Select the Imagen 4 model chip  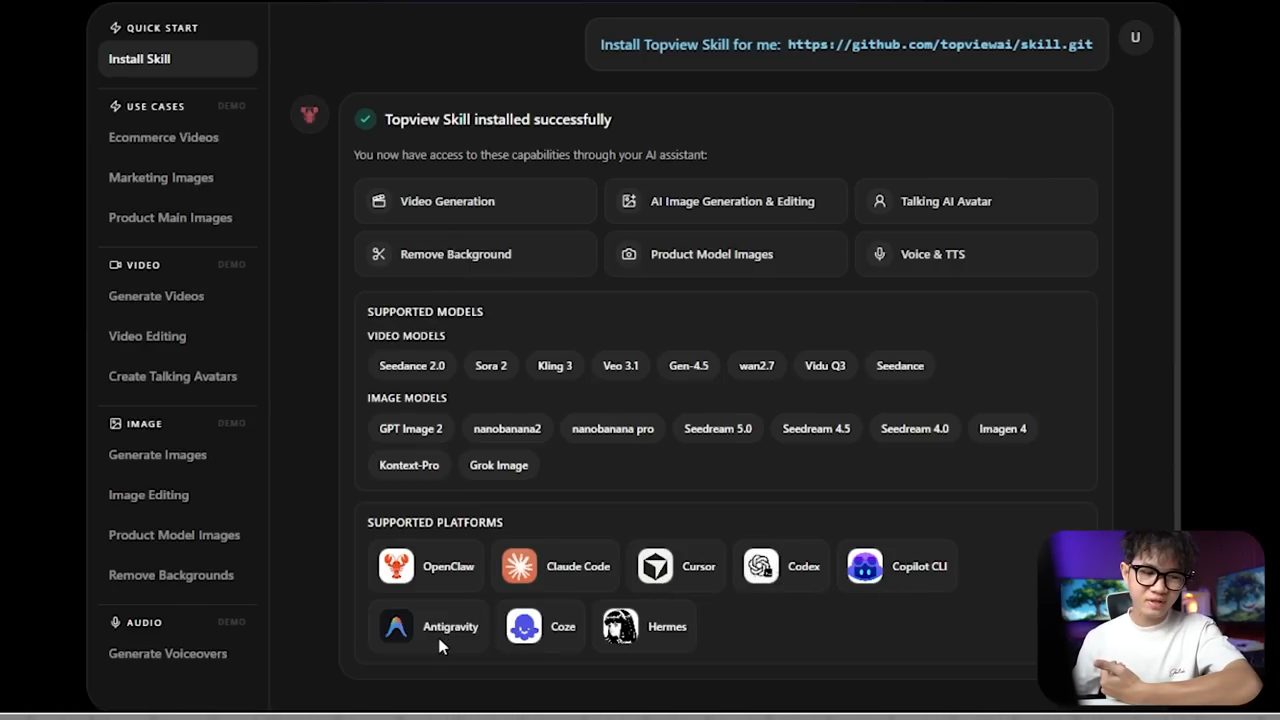(x=1003, y=429)
